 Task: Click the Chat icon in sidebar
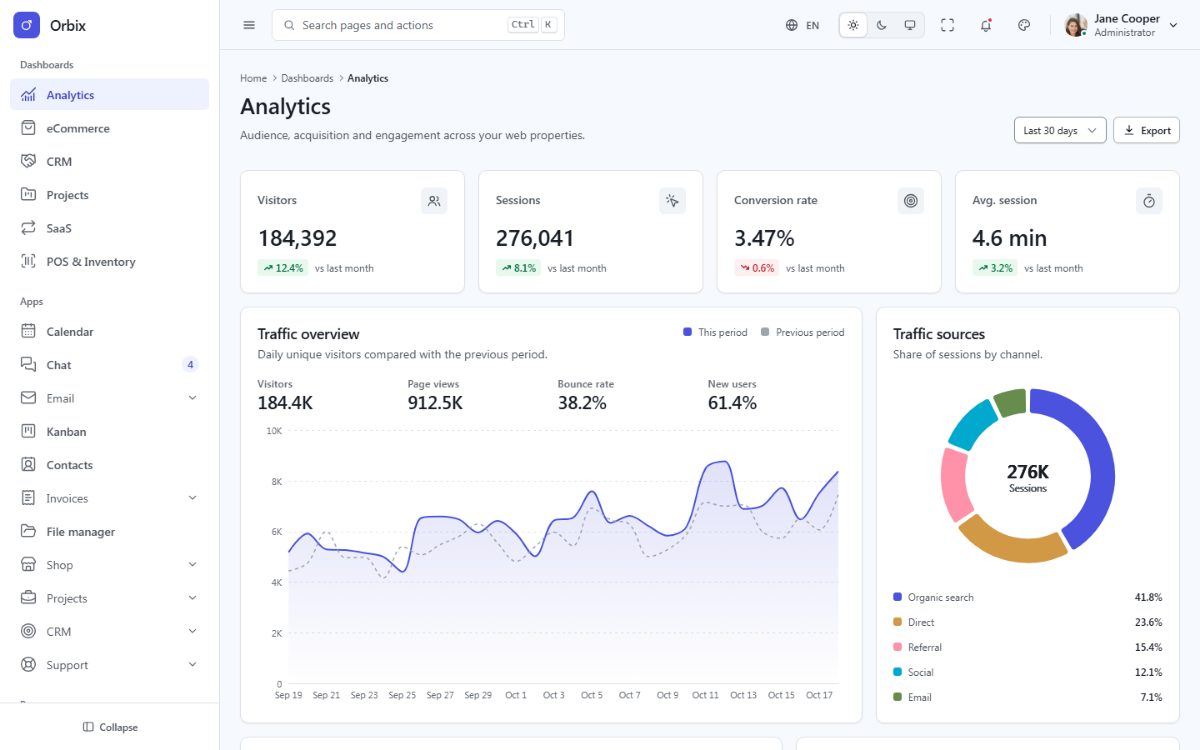coord(28,365)
